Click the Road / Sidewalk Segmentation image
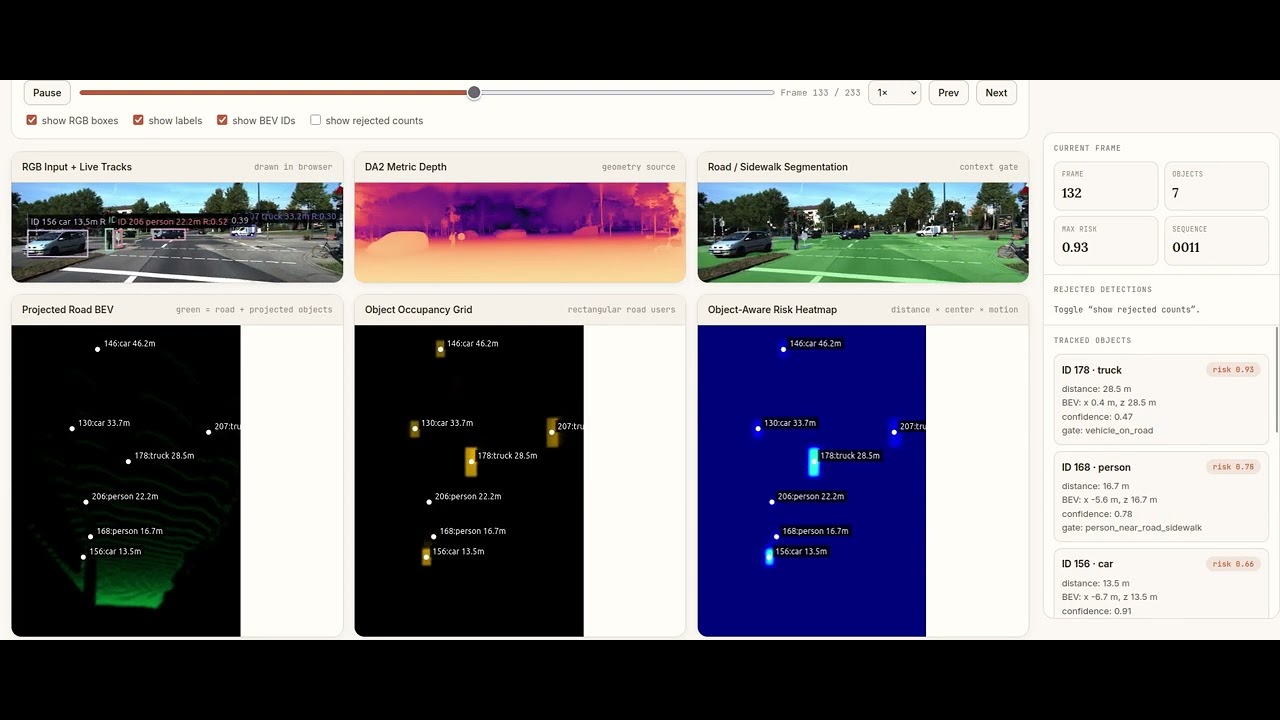This screenshot has height=720, width=1280. pyautogui.click(x=863, y=232)
